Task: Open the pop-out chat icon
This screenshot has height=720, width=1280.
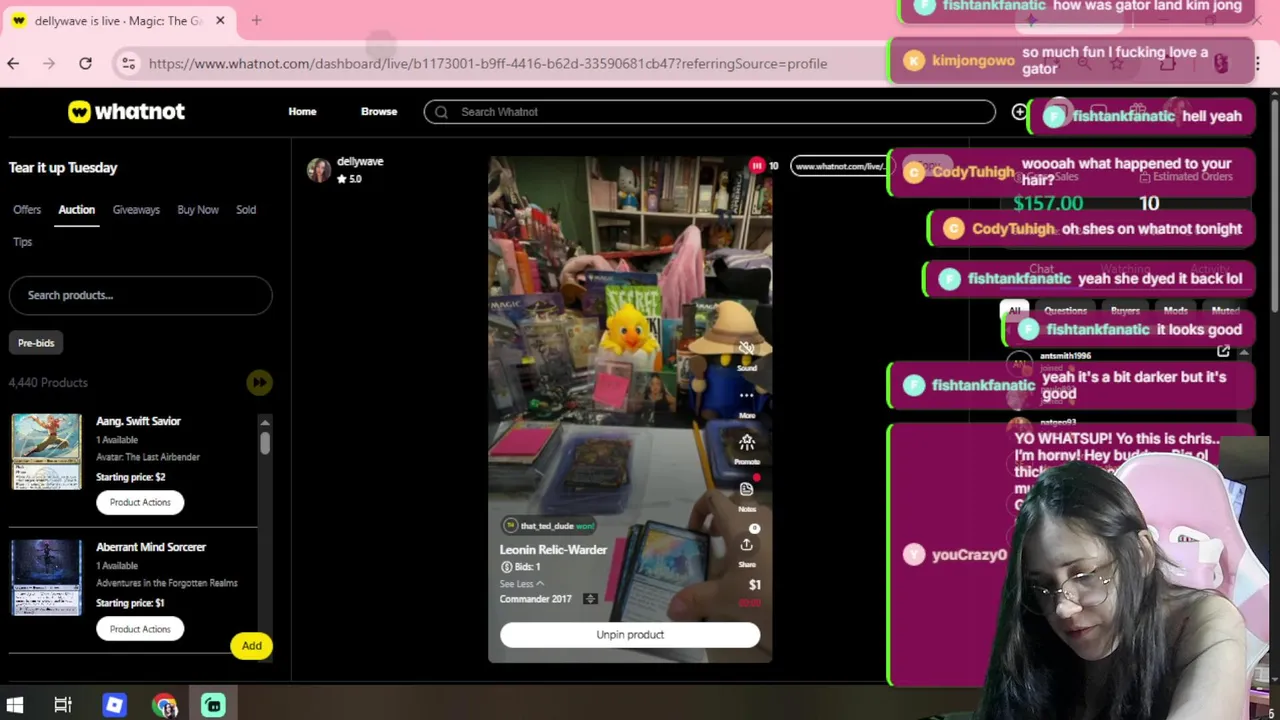Action: [1223, 351]
